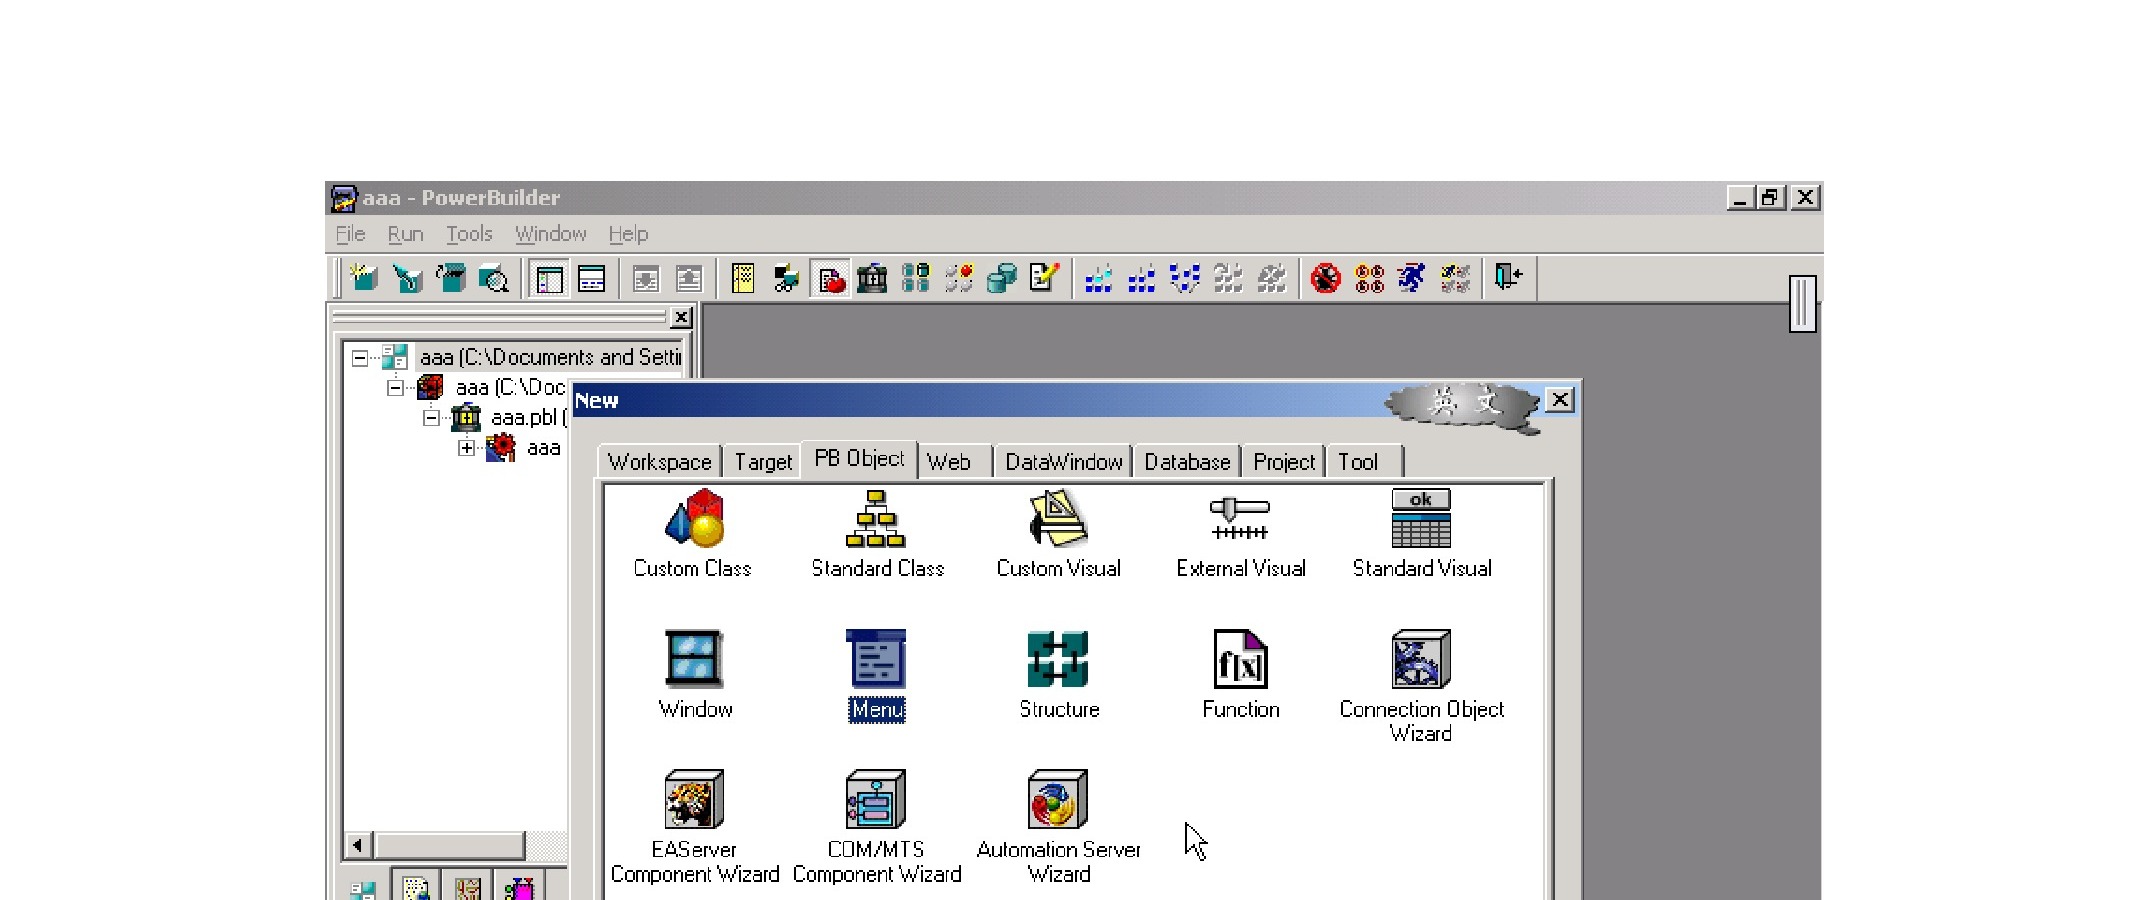Collapse the aaa.pbl library node
The image size is (2149, 900).
[x=431, y=418]
